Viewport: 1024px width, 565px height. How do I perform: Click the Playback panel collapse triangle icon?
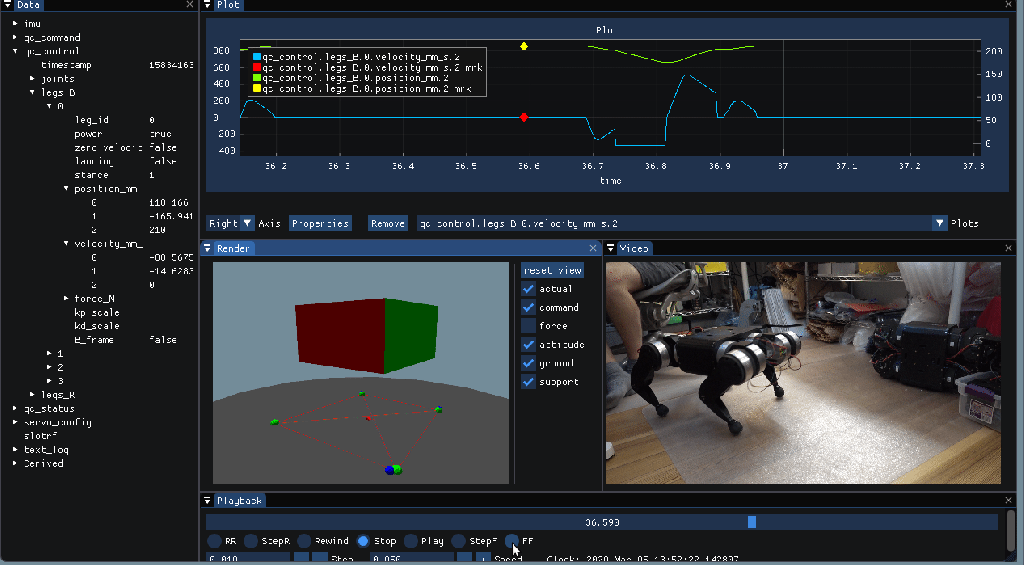tap(208, 500)
